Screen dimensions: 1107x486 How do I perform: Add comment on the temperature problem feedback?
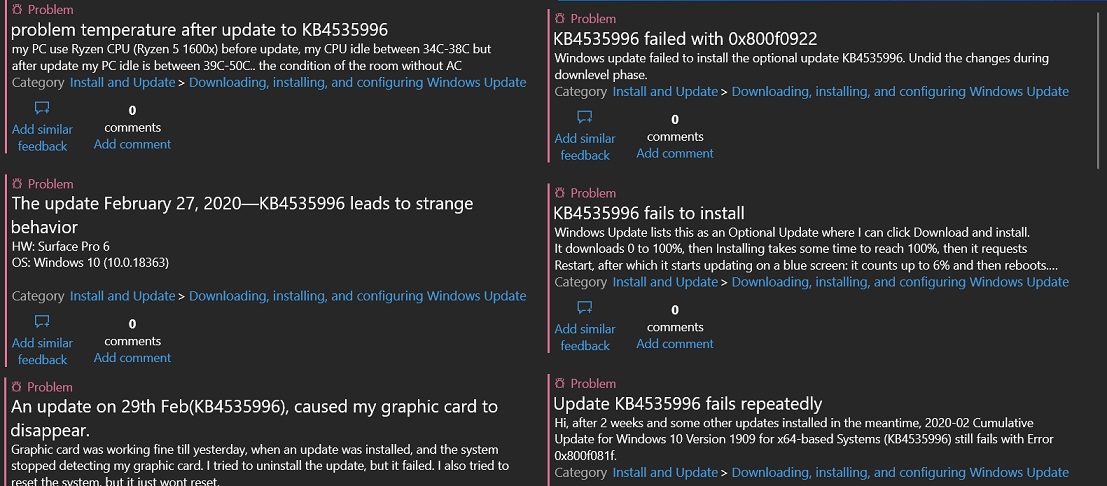point(132,144)
